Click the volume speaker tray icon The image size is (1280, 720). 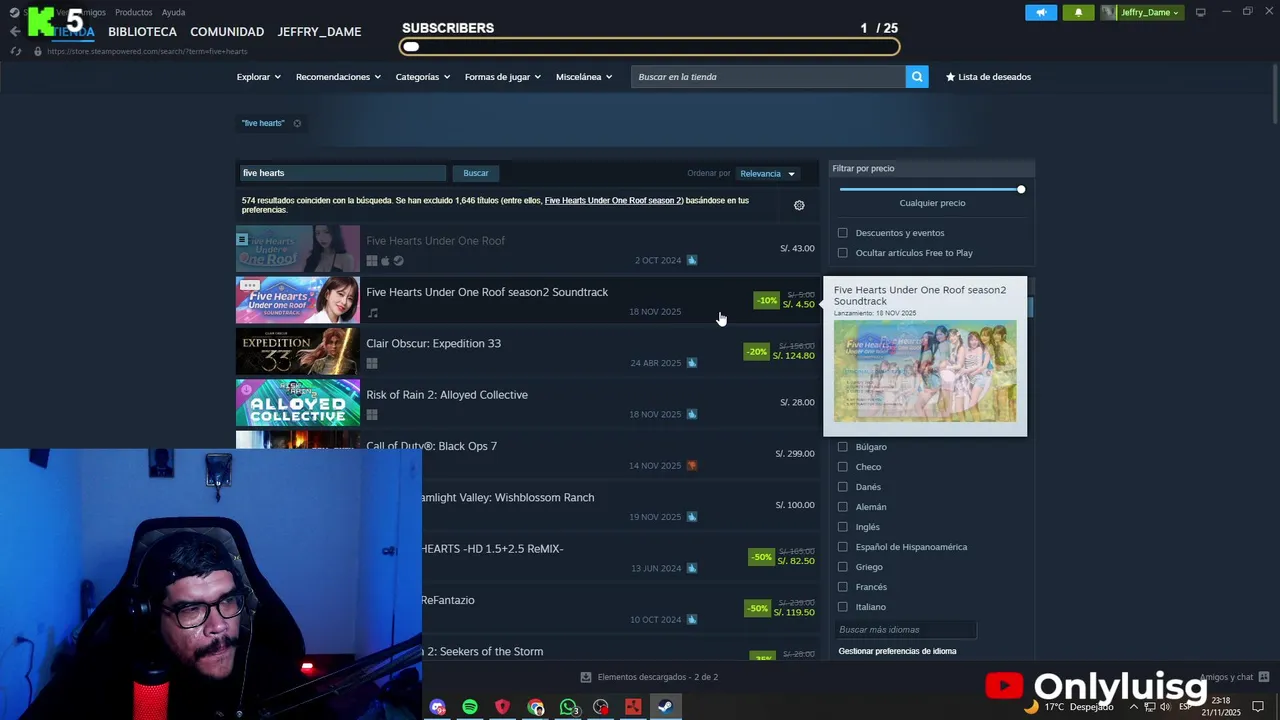(1166, 707)
